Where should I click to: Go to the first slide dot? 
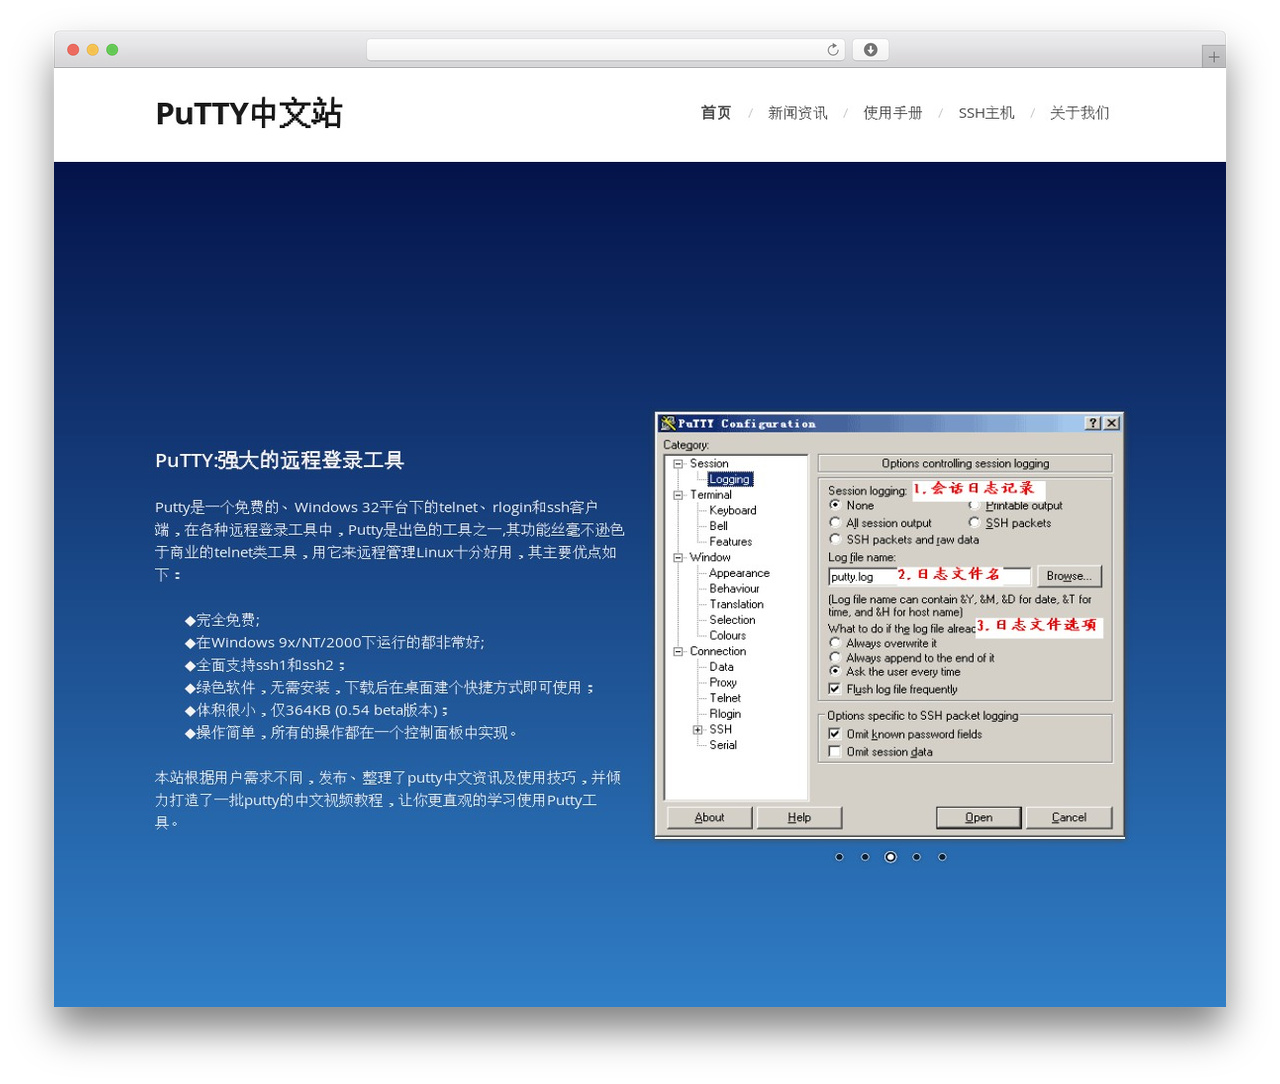839,857
